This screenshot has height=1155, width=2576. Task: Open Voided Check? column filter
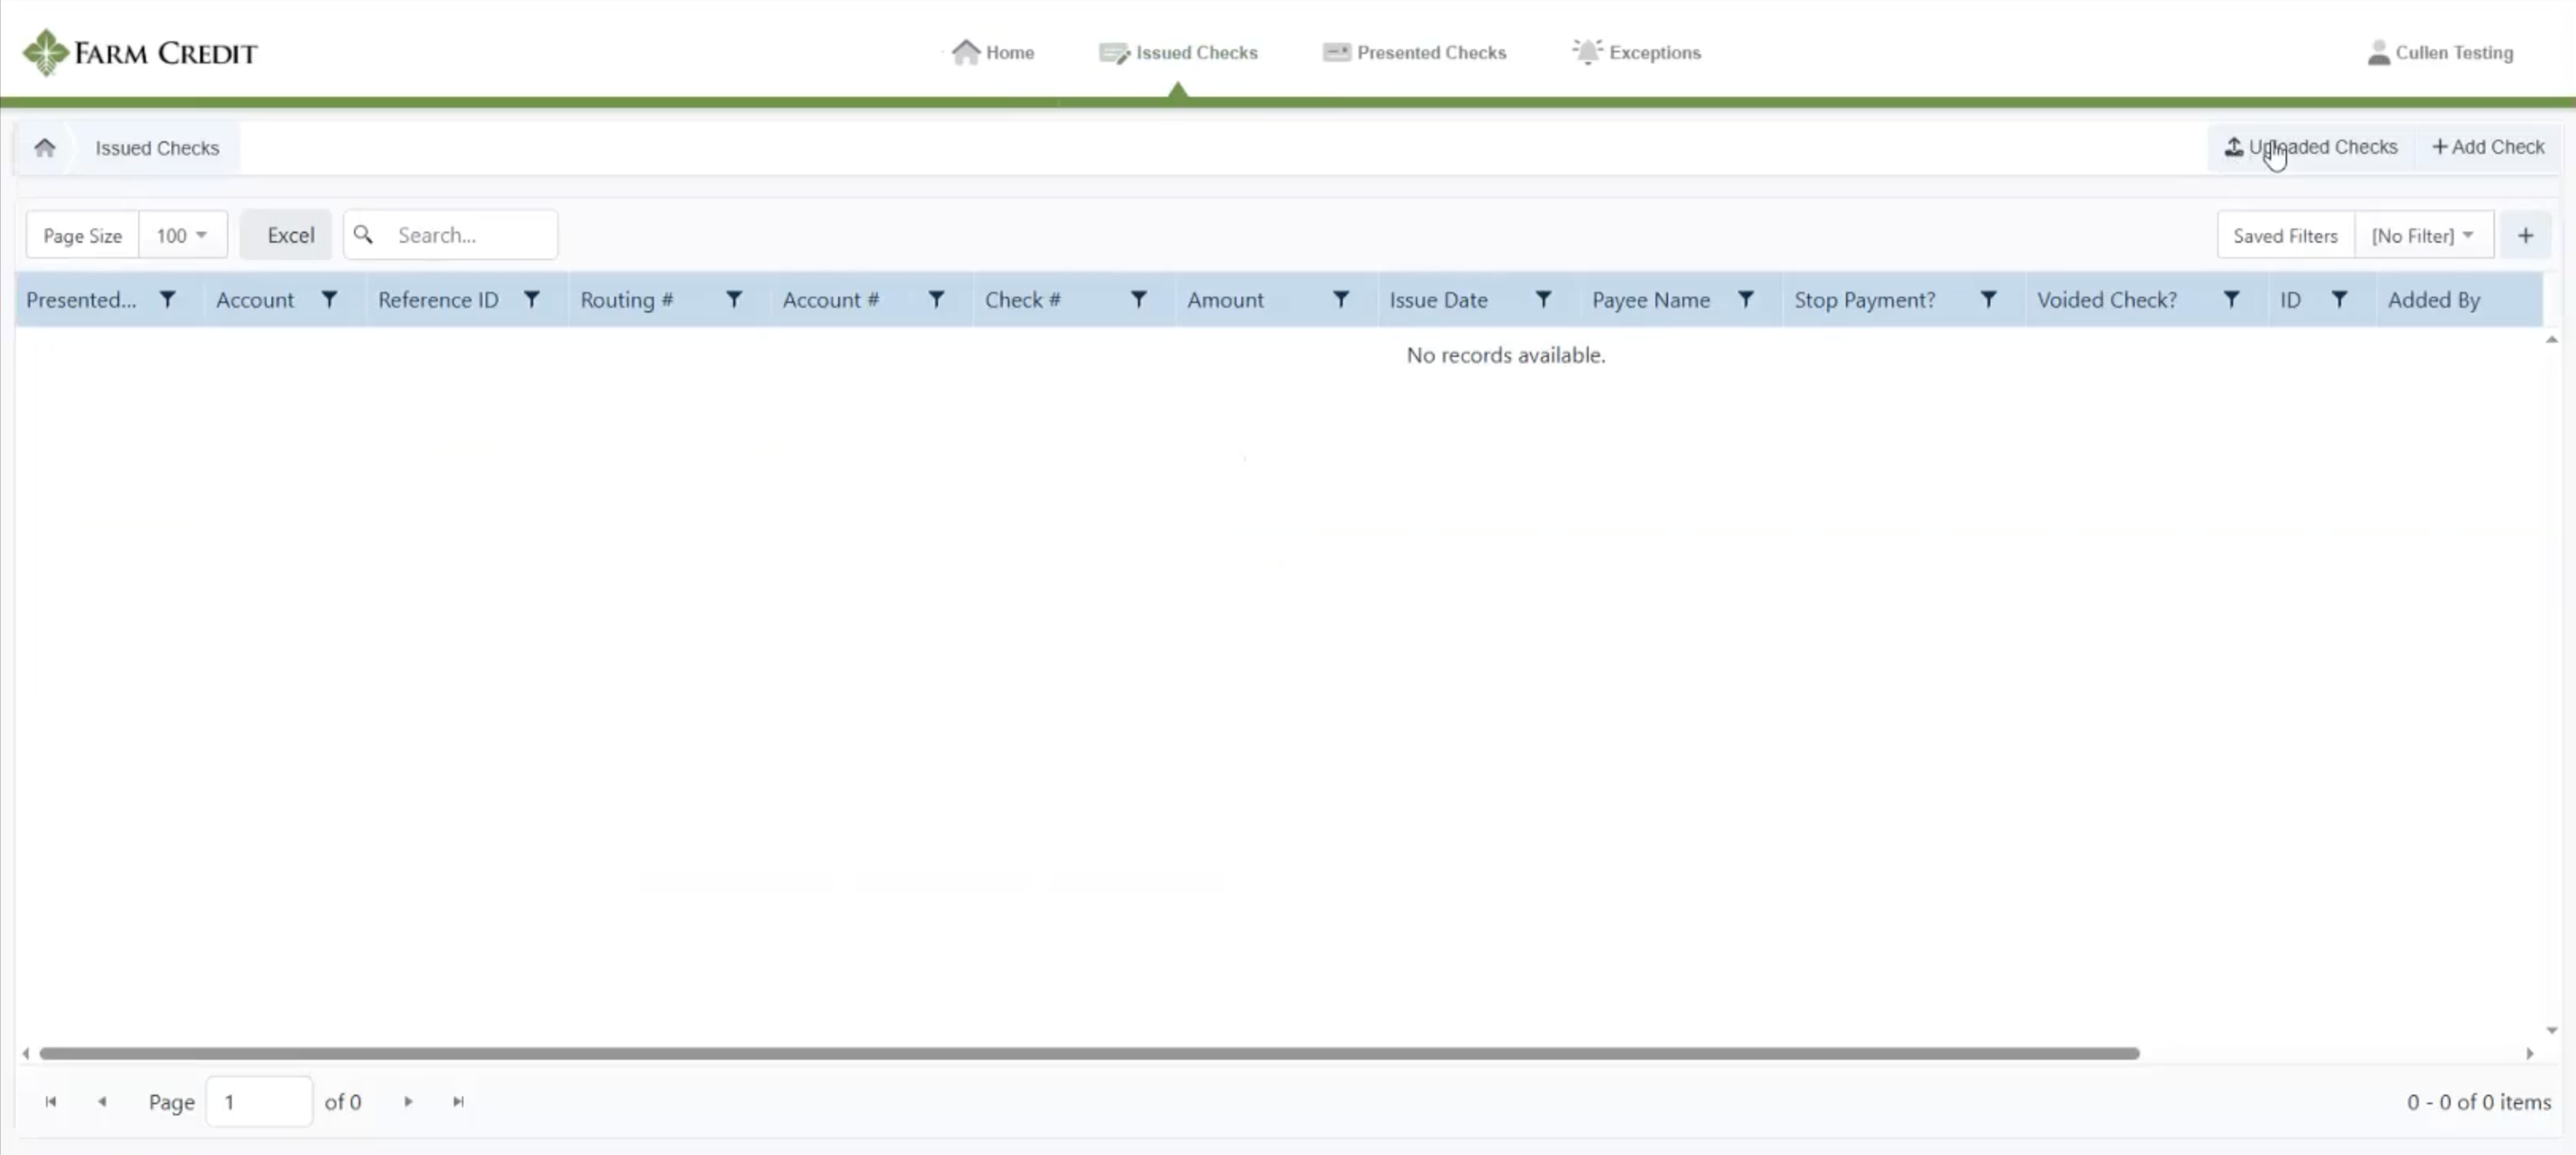pyautogui.click(x=2231, y=299)
